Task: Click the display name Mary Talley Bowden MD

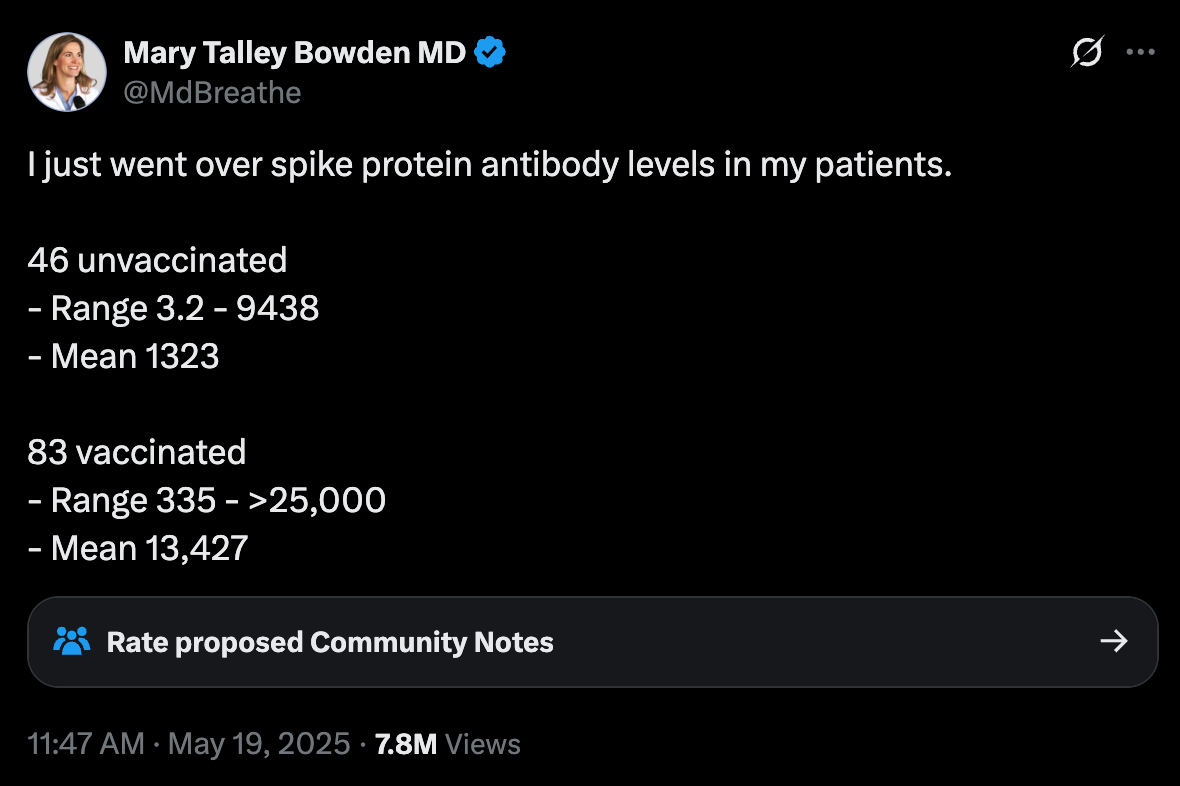Action: 294,53
